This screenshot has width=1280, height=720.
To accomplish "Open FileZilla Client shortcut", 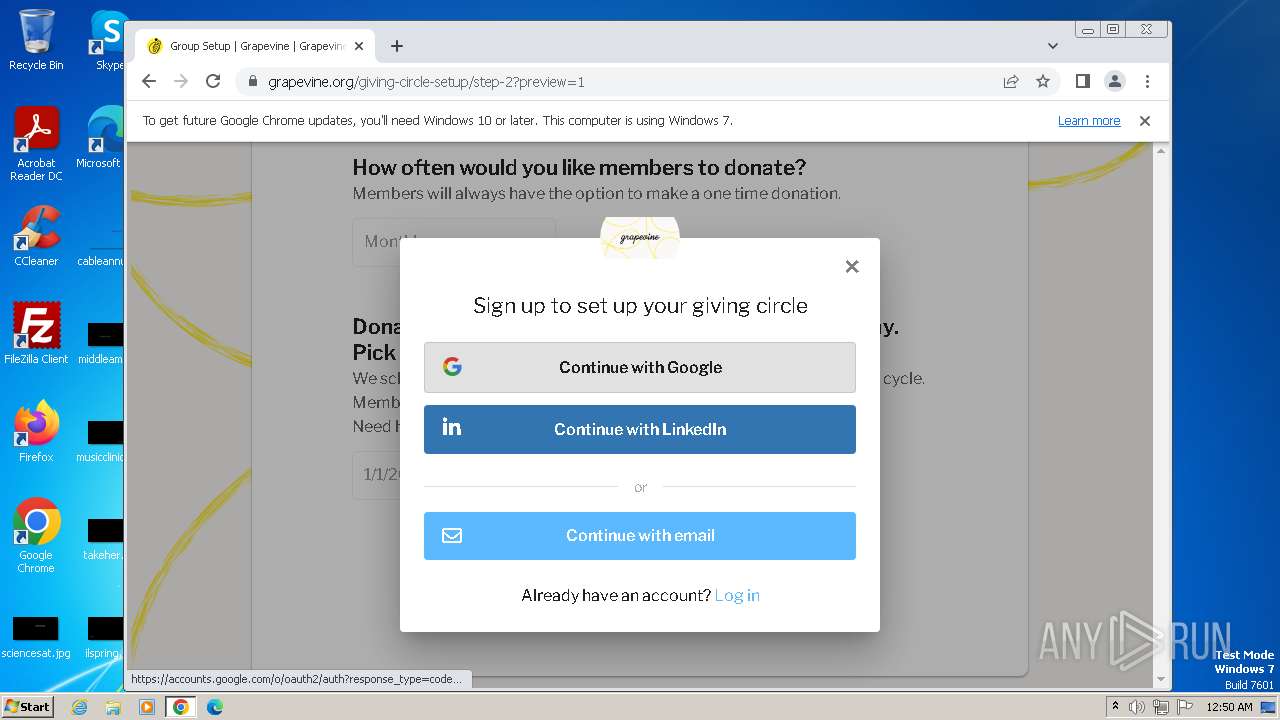I will [x=36, y=334].
